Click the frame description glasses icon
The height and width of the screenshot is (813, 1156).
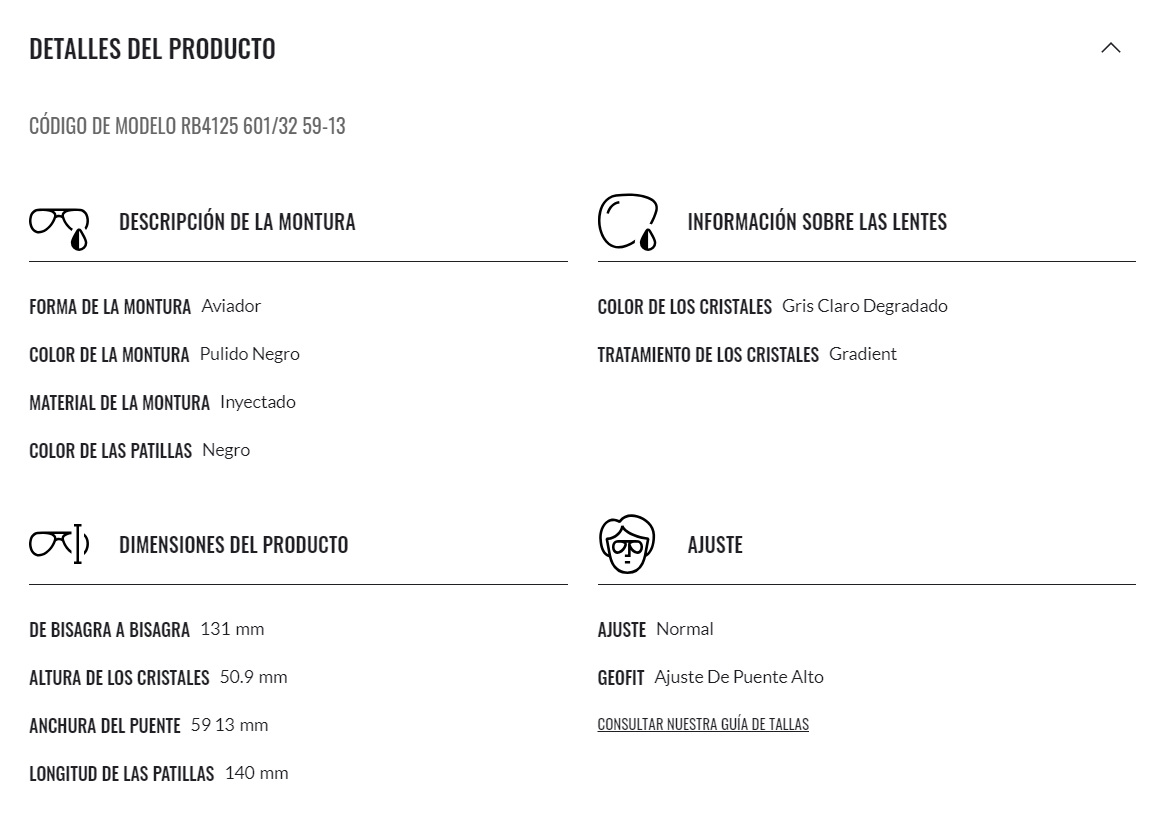[59, 228]
